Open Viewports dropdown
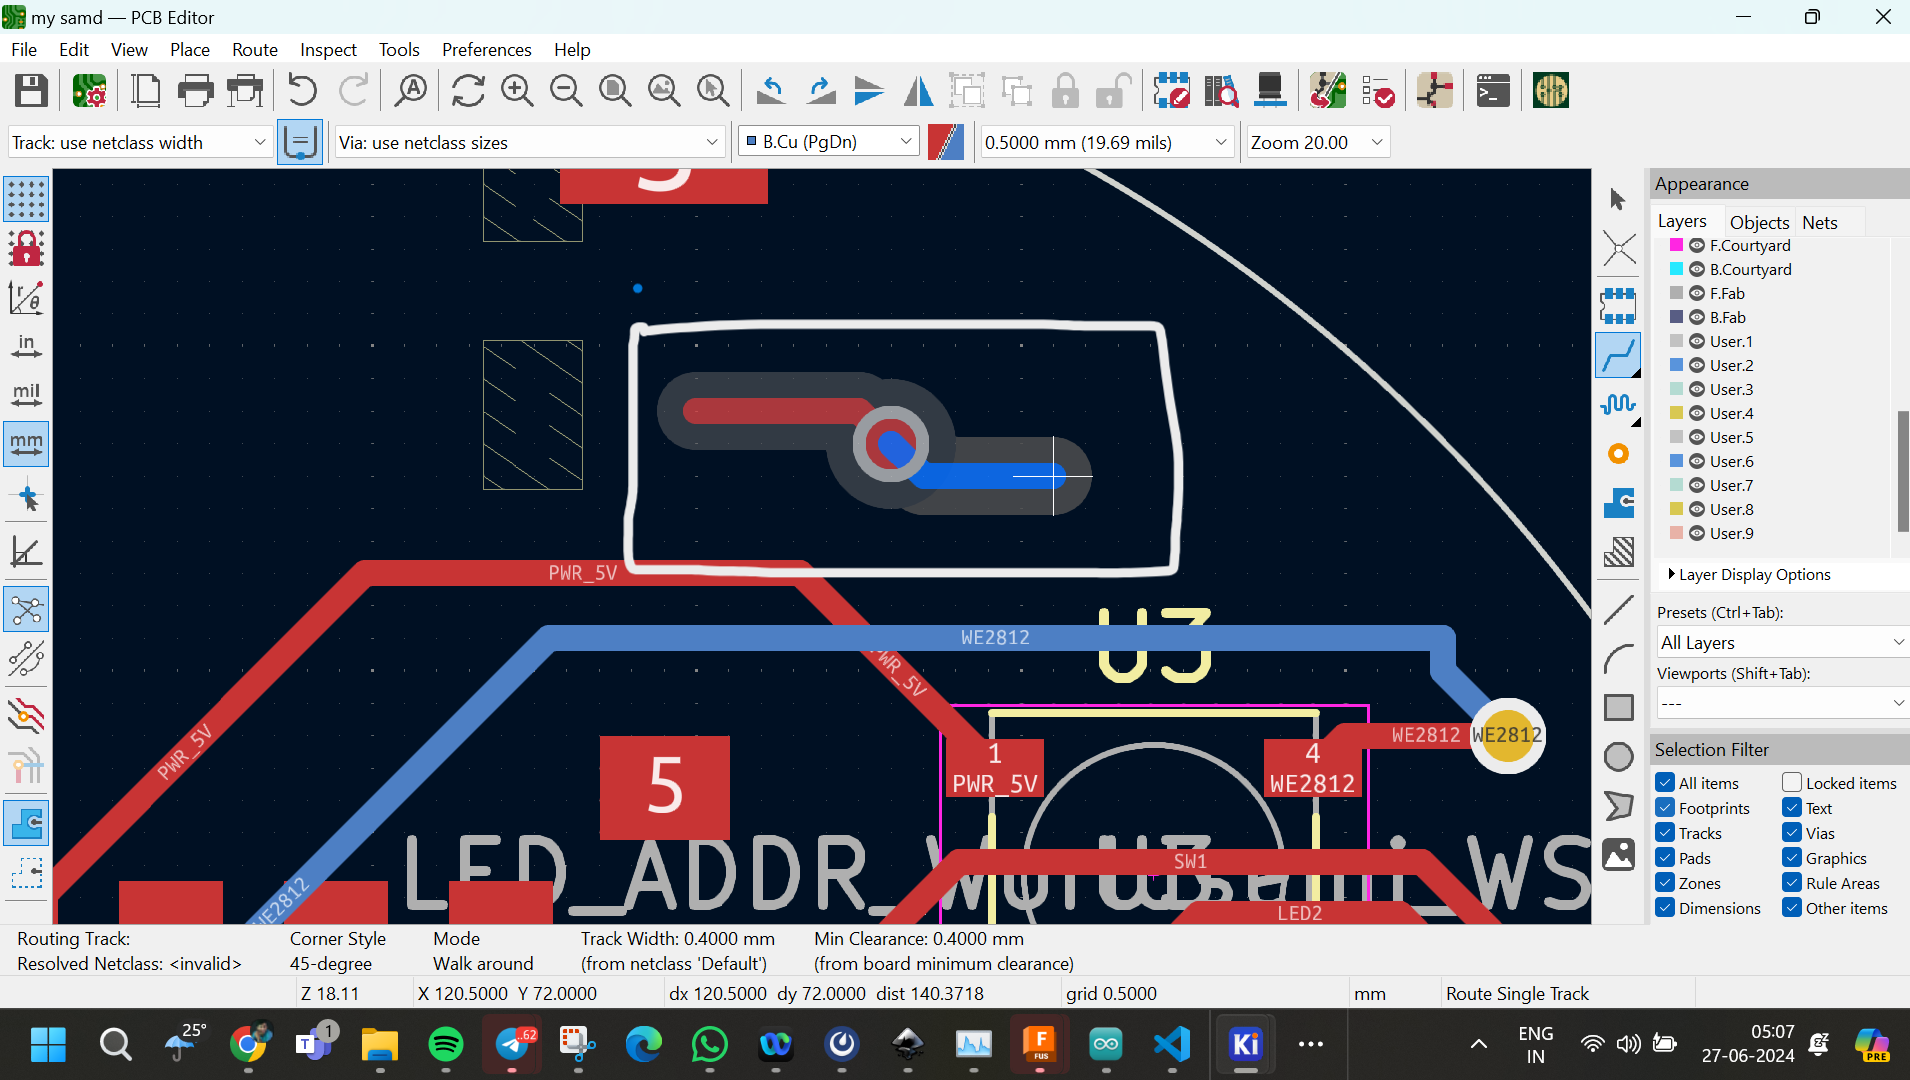 pos(1782,703)
